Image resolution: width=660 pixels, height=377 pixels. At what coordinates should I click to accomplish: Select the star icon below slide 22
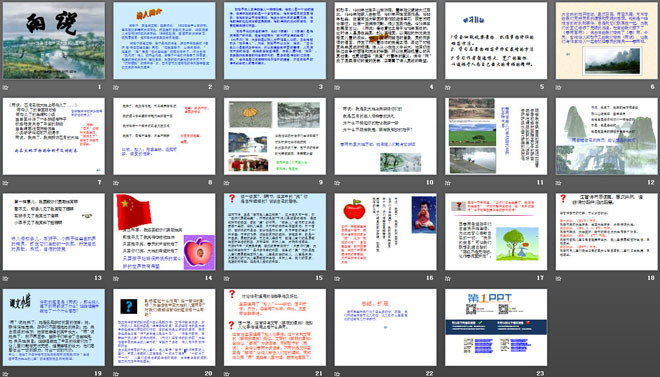337,374
